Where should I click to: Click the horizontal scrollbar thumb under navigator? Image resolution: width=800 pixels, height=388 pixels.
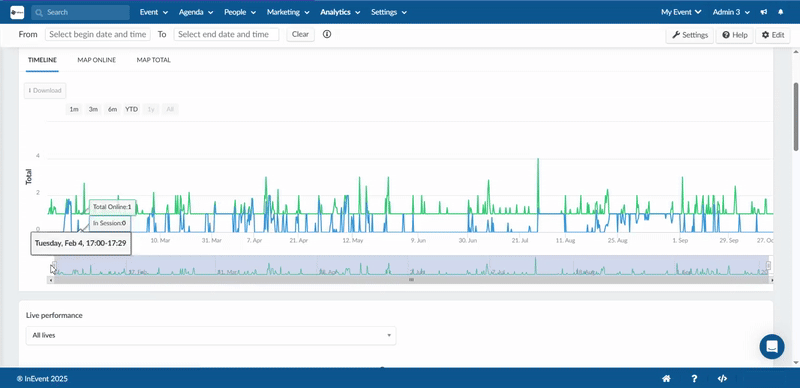pyautogui.click(x=411, y=280)
